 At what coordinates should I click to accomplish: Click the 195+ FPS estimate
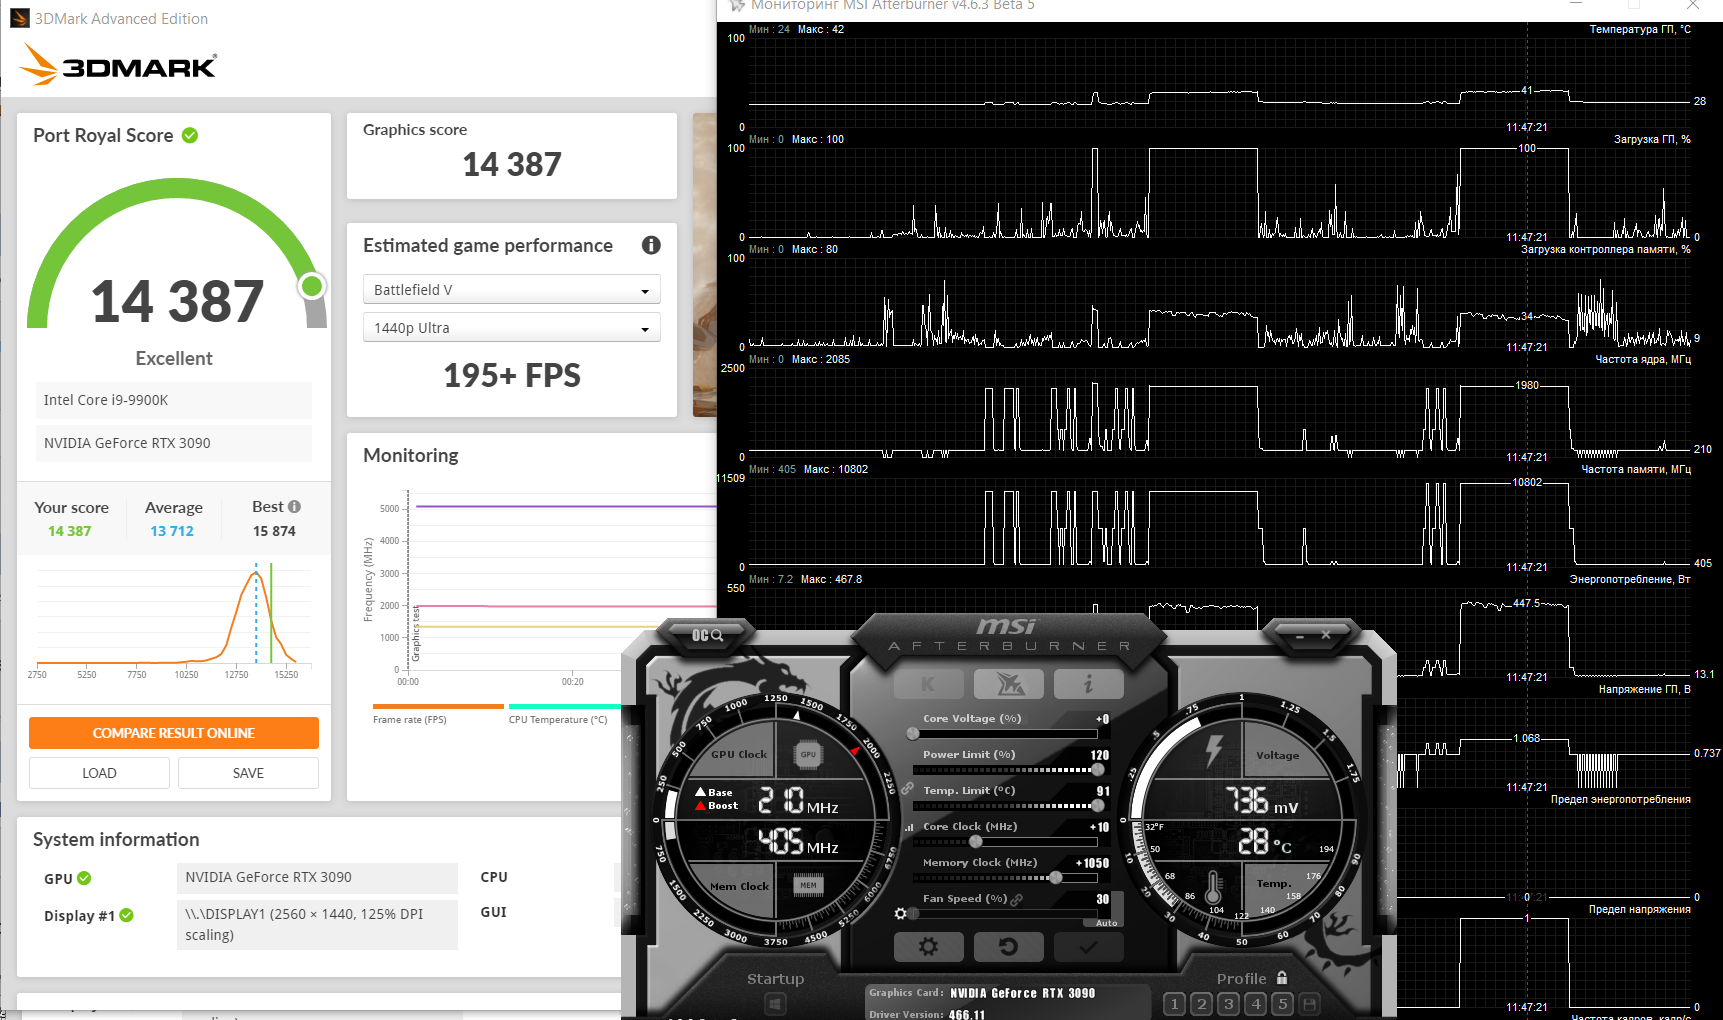[x=512, y=375]
